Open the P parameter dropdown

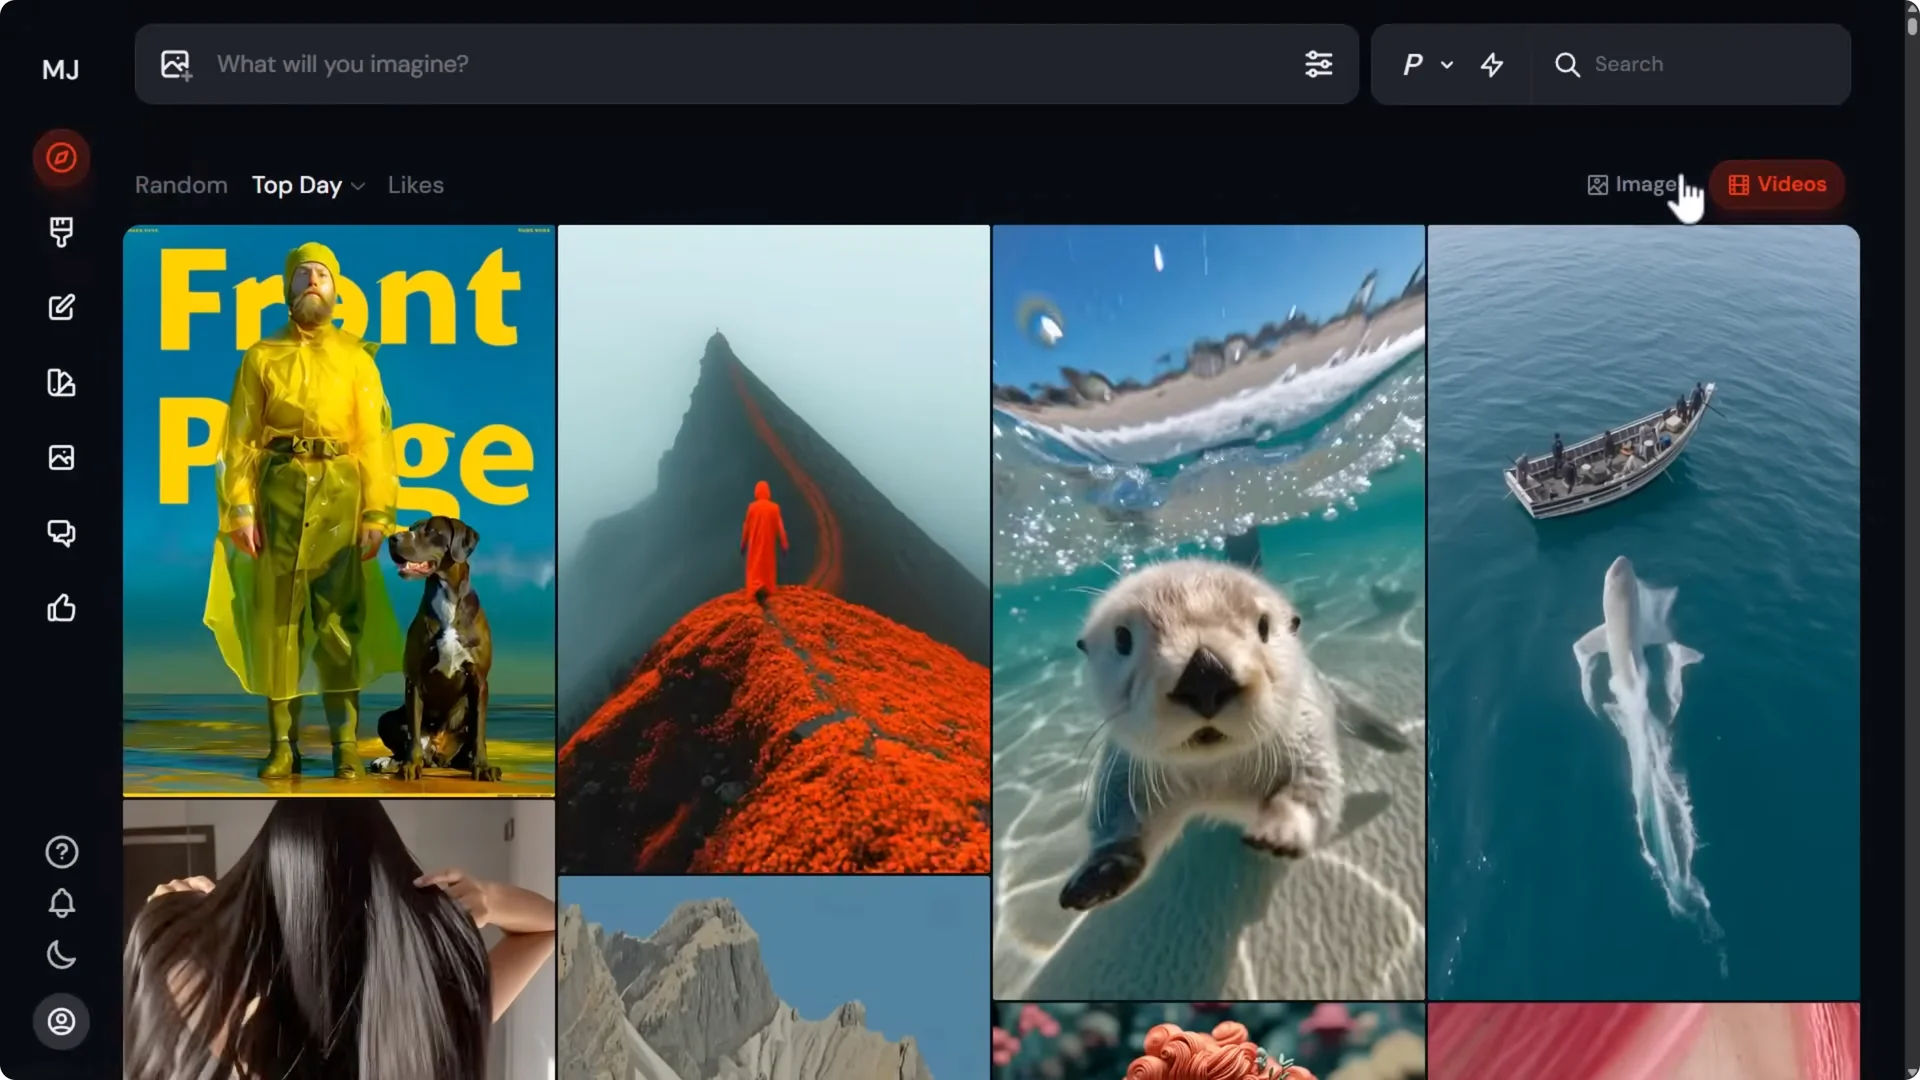click(1424, 64)
